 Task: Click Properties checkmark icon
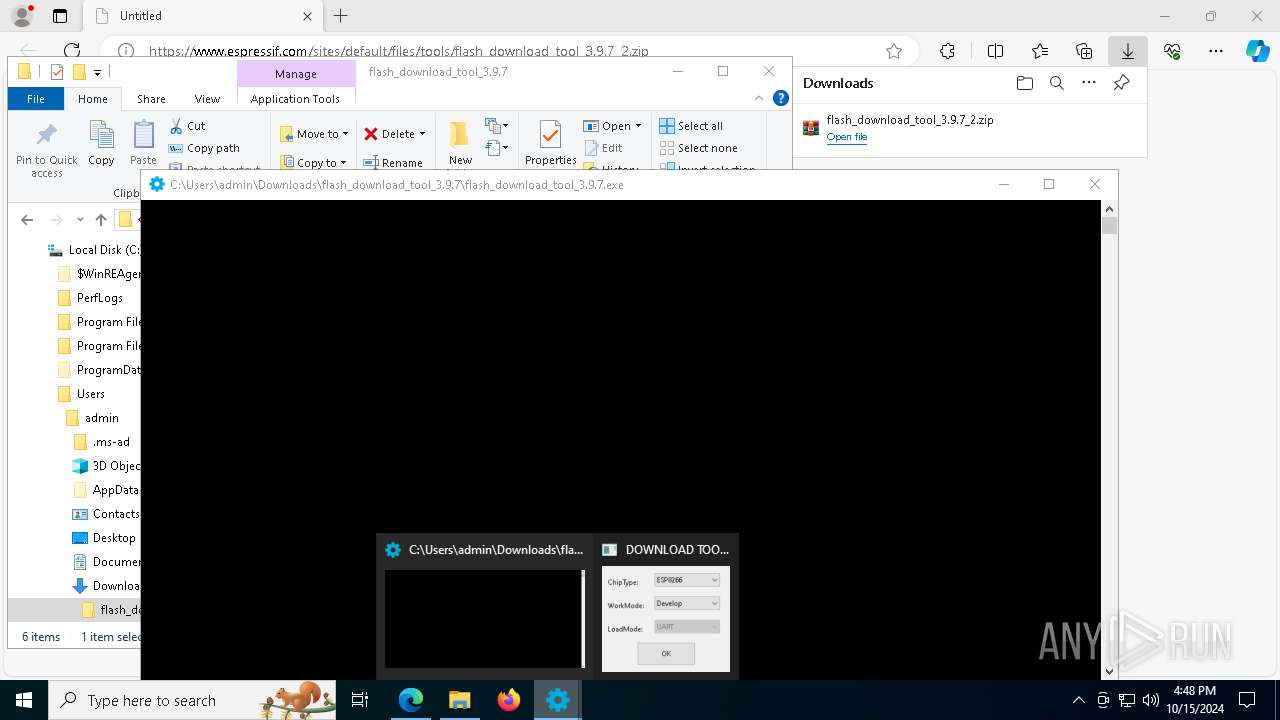550,135
